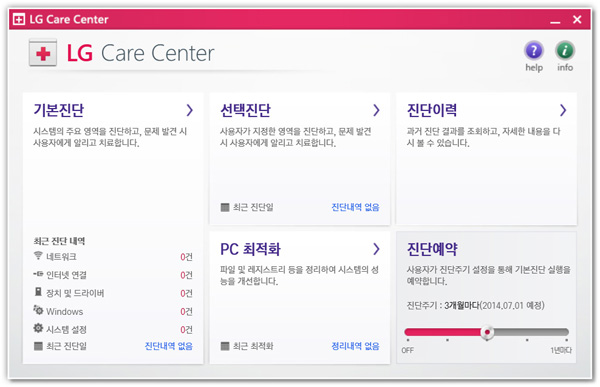Viewport: 600px width, 387px height.
Task: Click the 선택진단 heading
Action: pyautogui.click(x=245, y=110)
